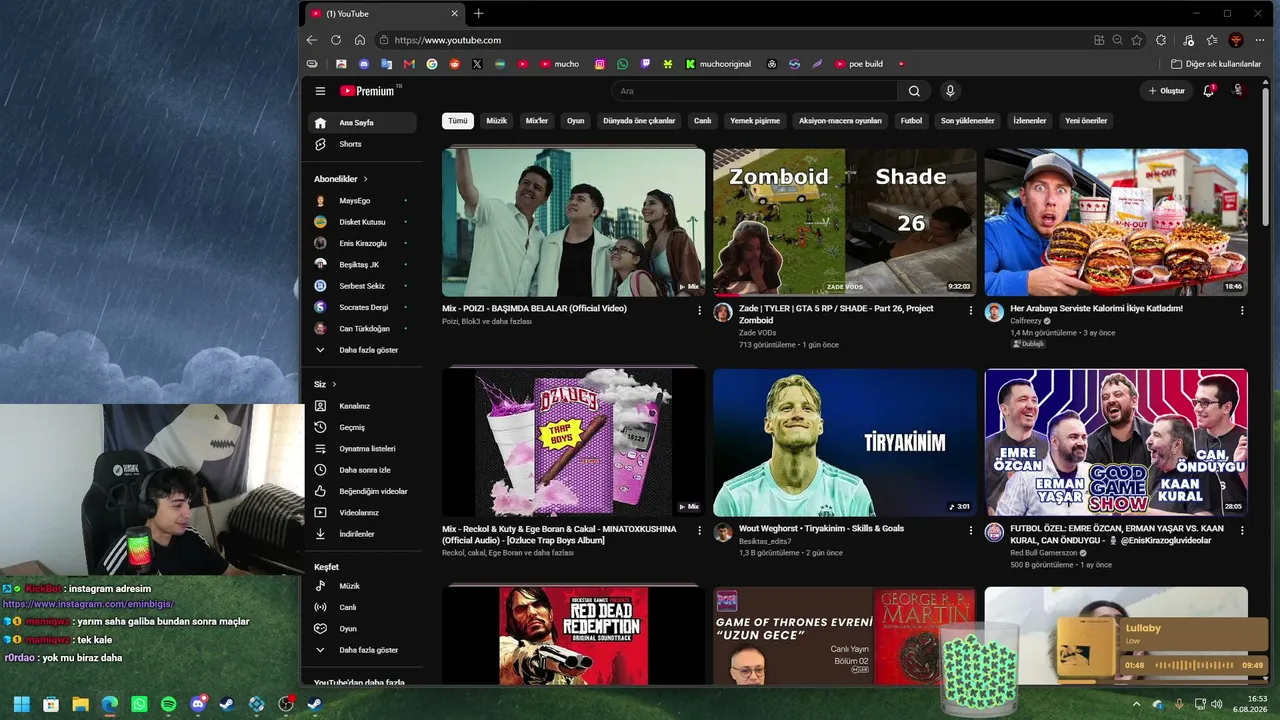Viewport: 1280px width, 720px height.
Task: Go back with the browser back arrow
Action: (312, 40)
